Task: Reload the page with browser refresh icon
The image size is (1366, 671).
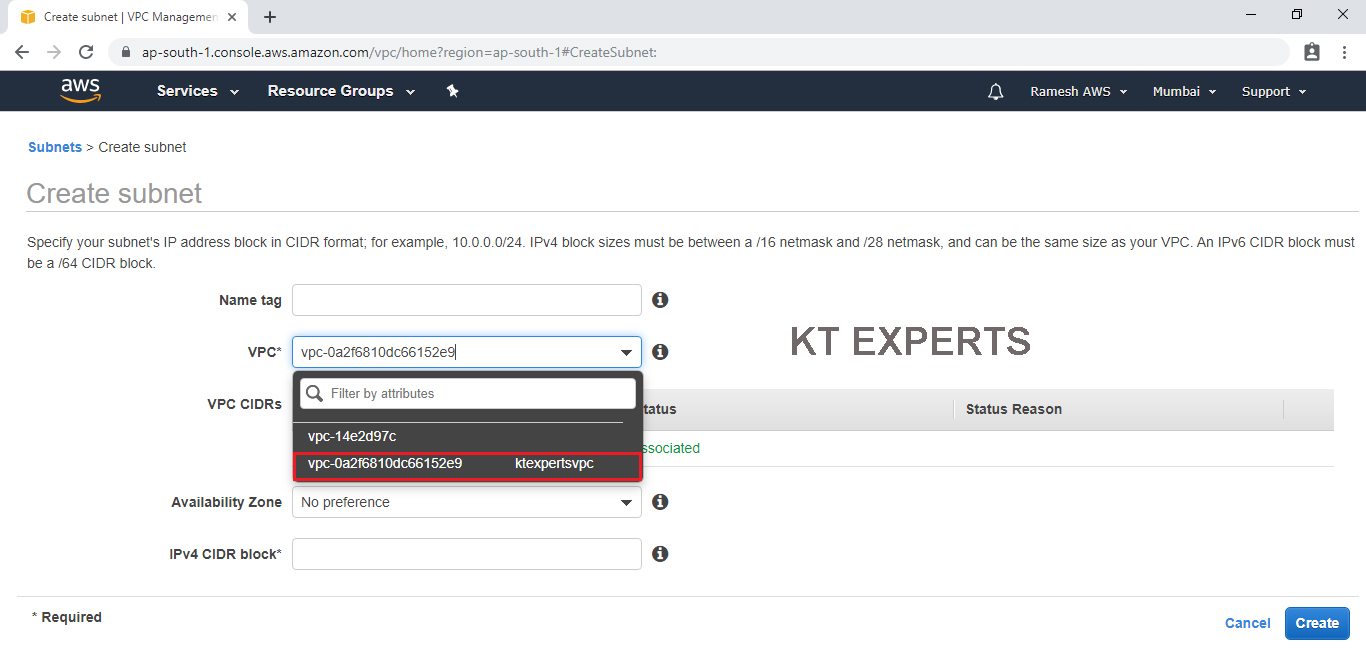Action: pyautogui.click(x=86, y=52)
